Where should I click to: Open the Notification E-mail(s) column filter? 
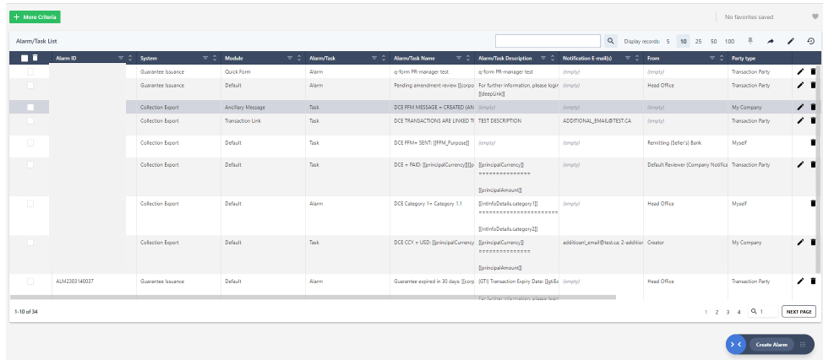tap(628, 58)
